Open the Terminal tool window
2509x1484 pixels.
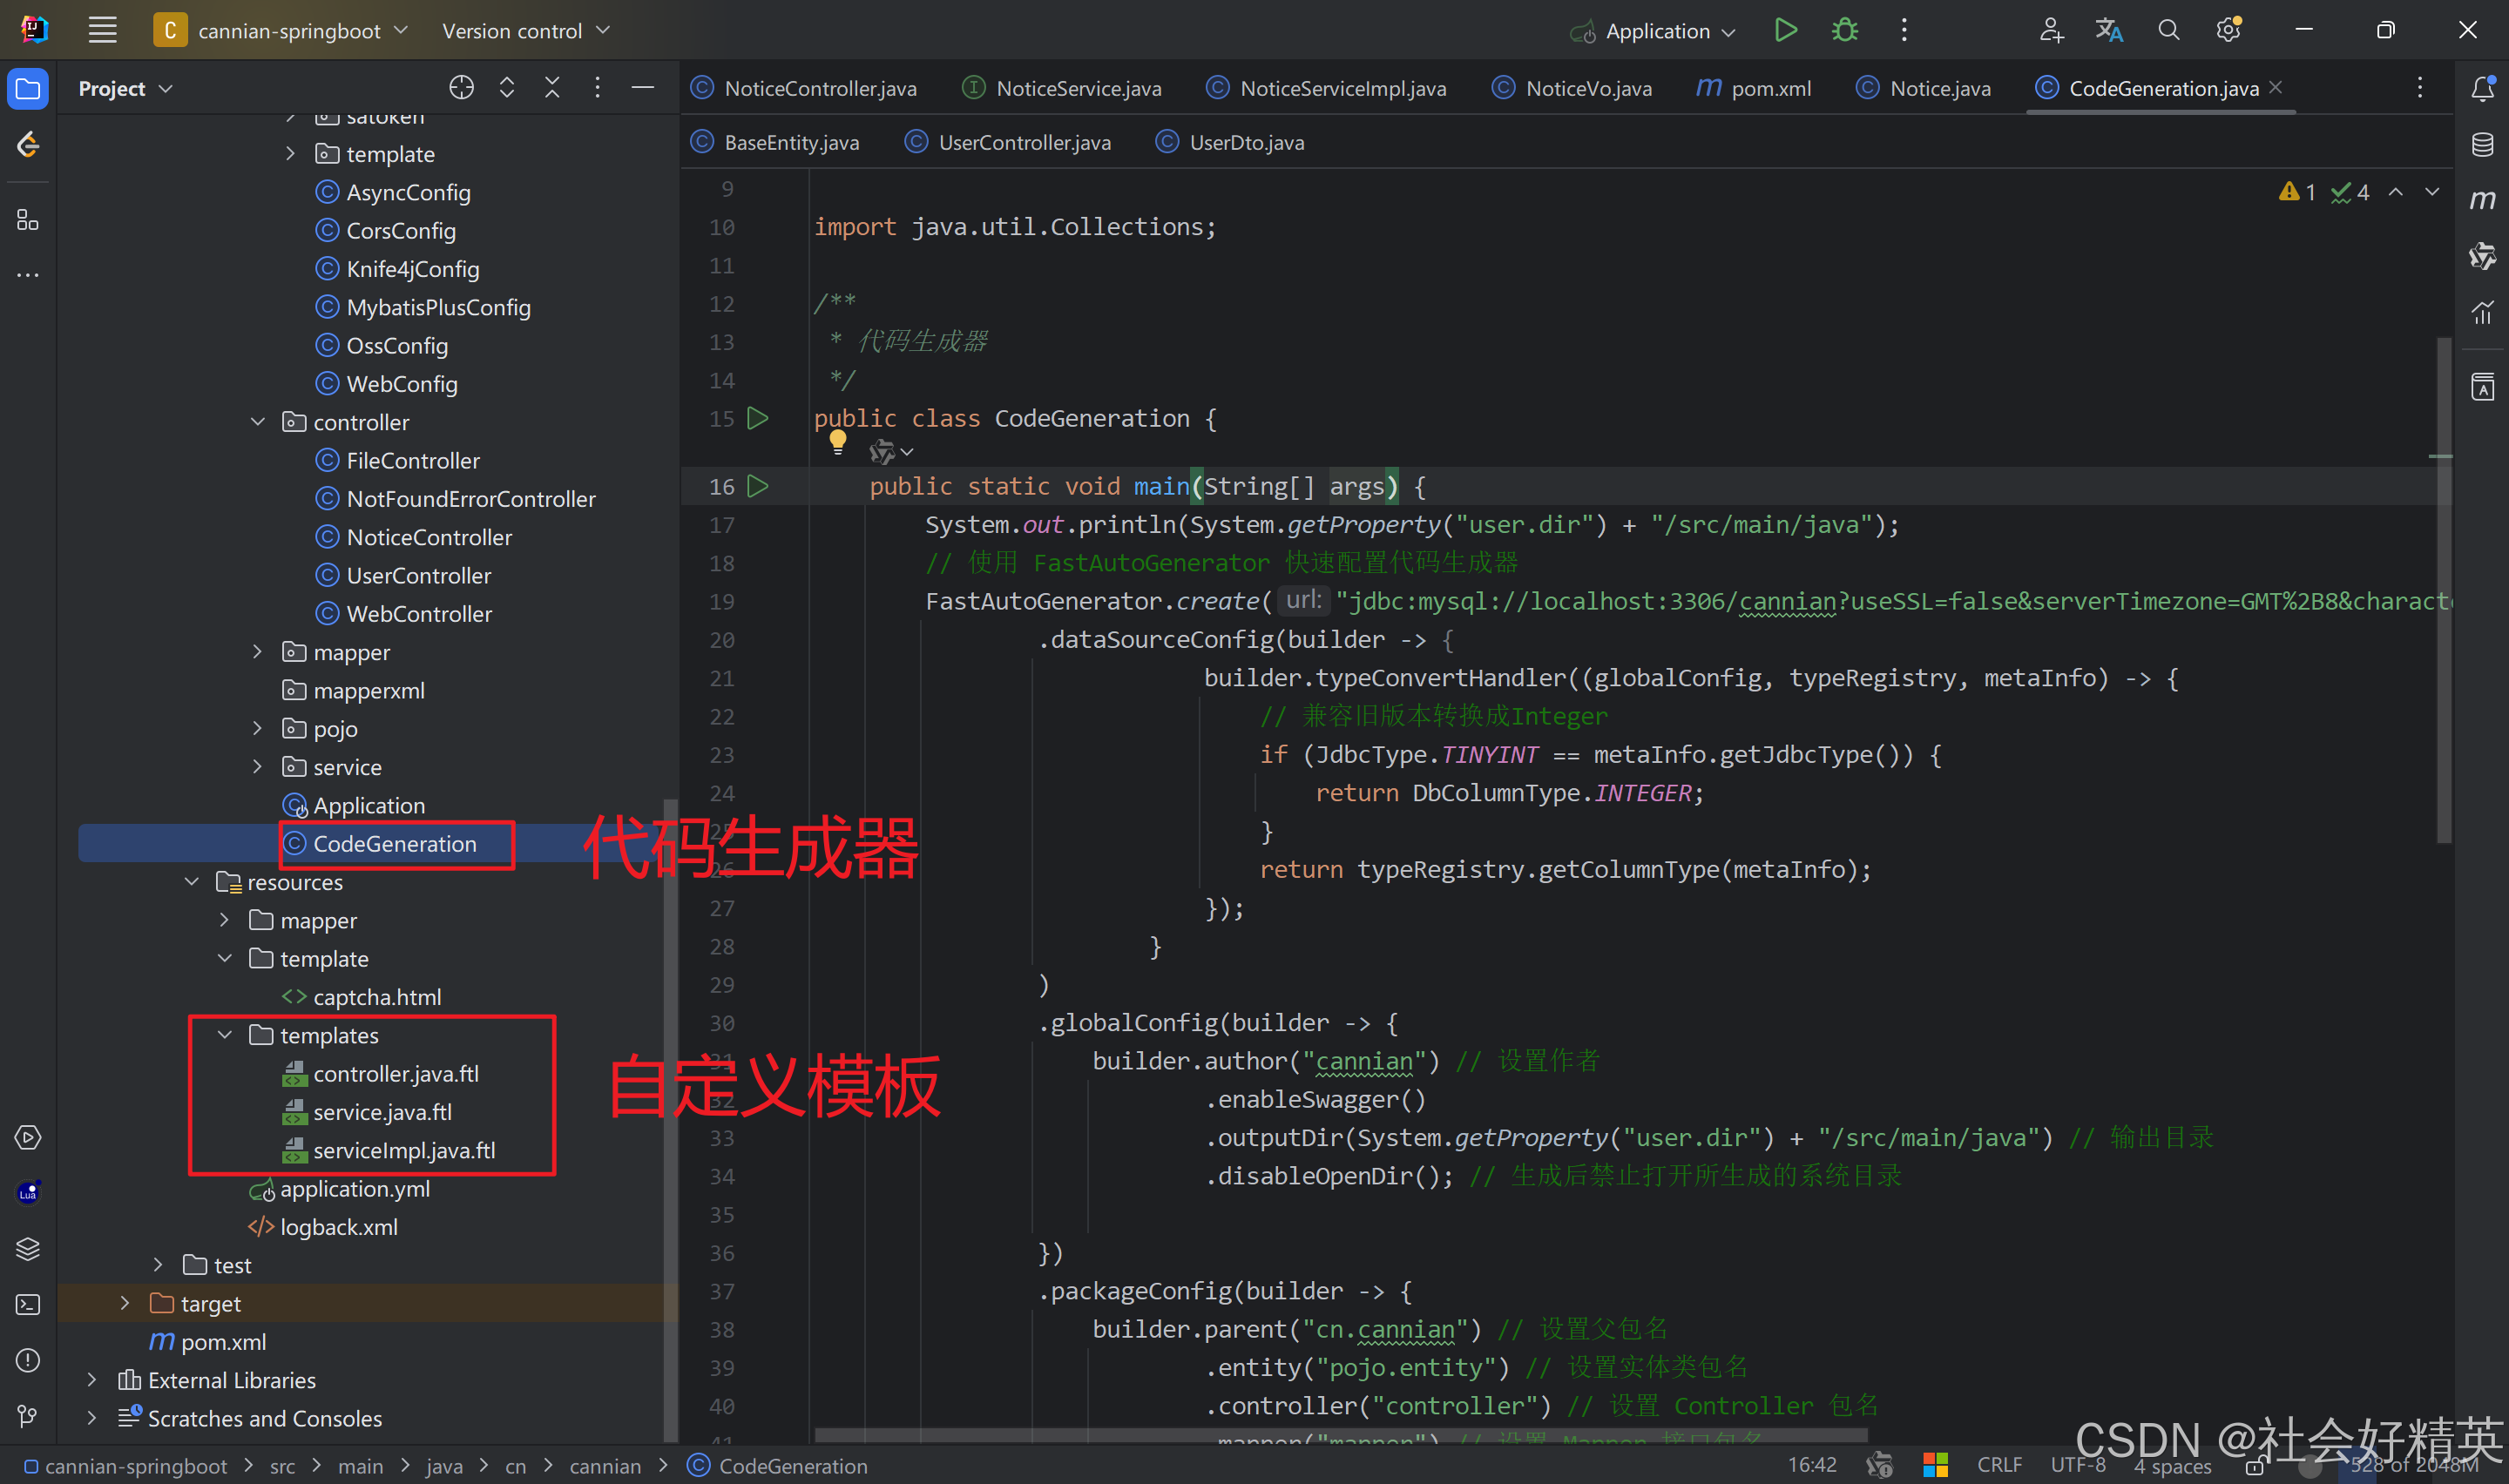point(28,1305)
